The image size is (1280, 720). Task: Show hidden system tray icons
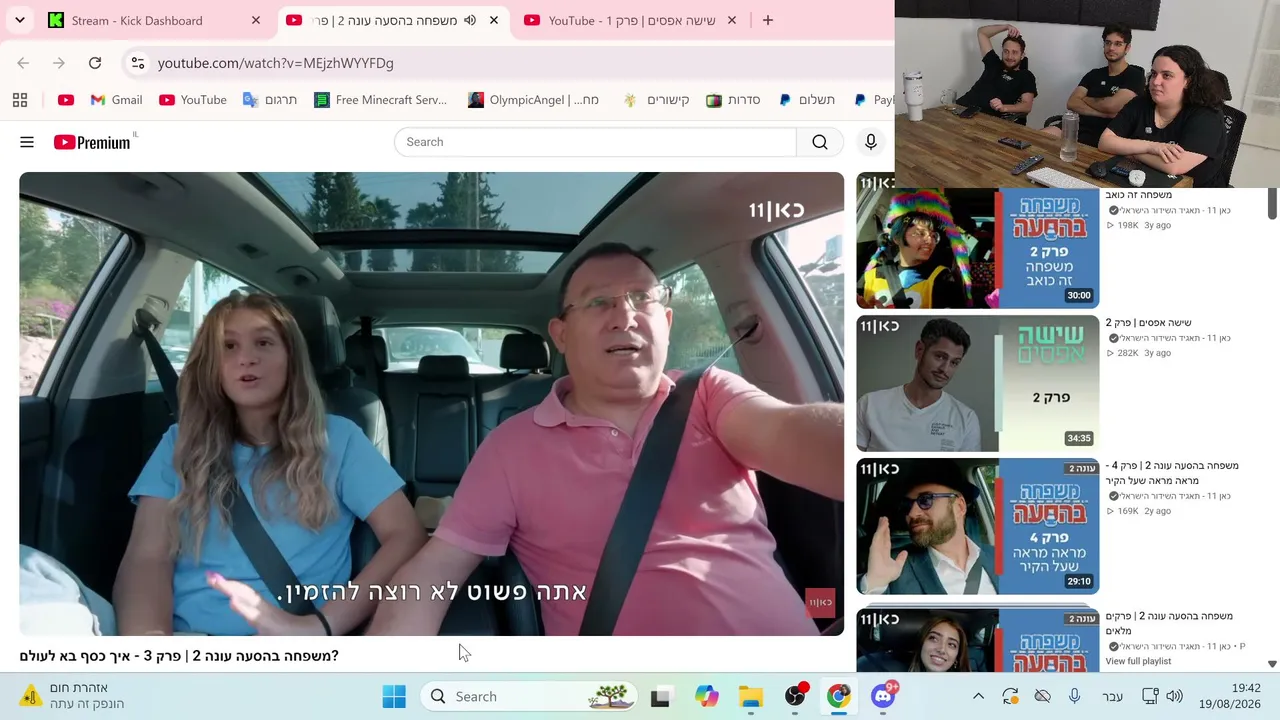point(979,696)
